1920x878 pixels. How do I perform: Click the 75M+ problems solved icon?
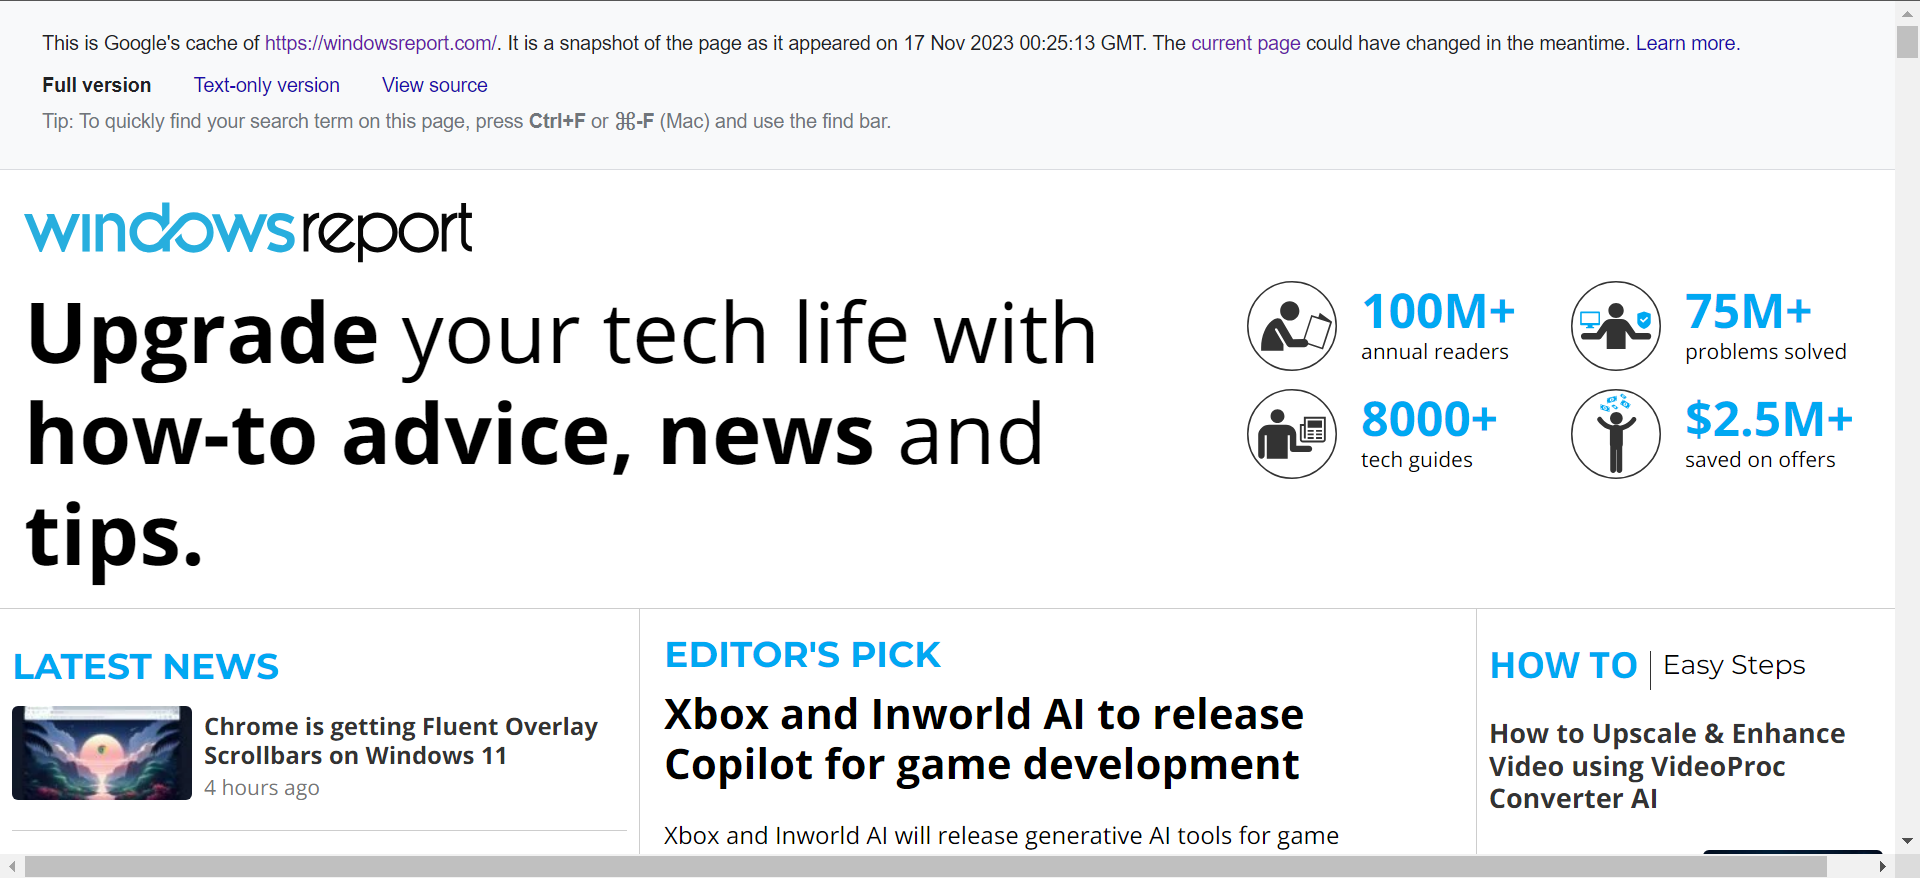click(x=1616, y=326)
